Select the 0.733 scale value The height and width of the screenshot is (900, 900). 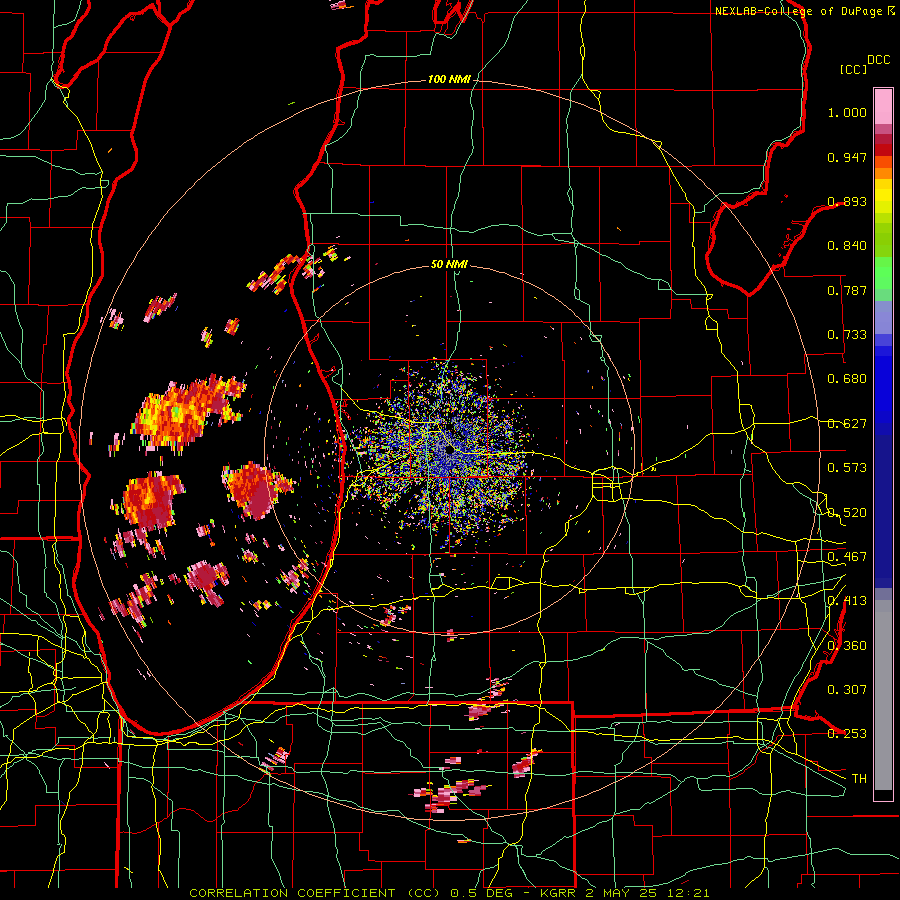click(x=847, y=335)
